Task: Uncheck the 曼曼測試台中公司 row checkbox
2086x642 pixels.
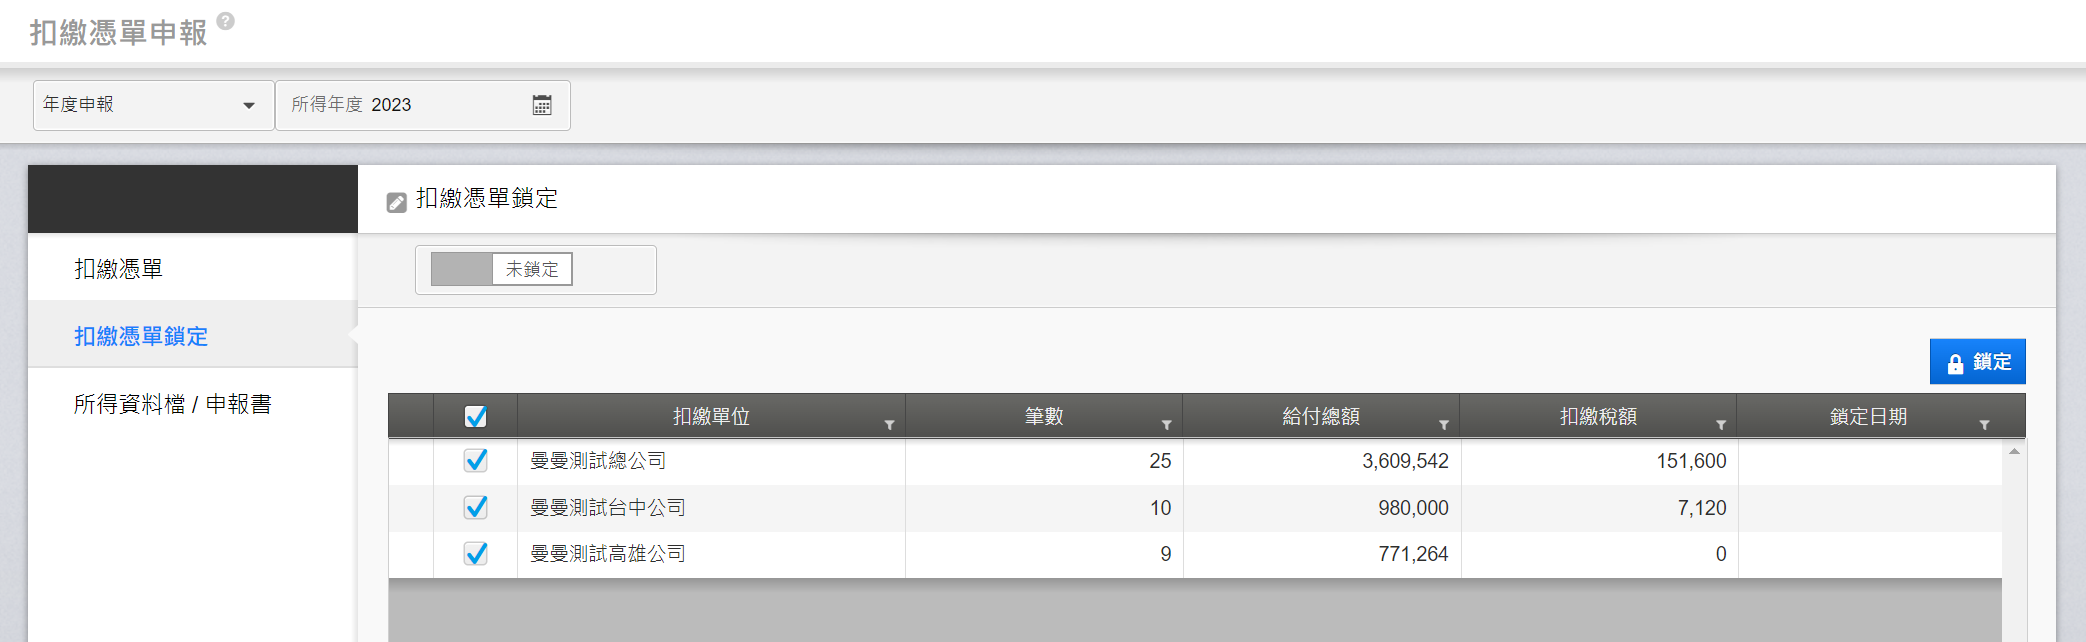Action: click(476, 507)
